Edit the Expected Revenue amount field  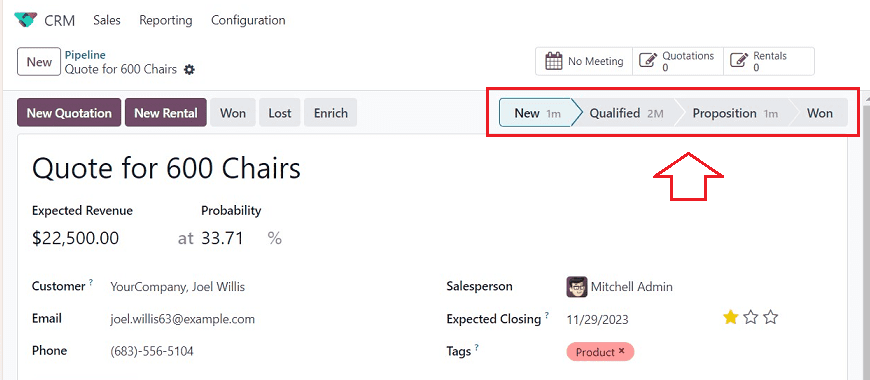tap(75, 238)
